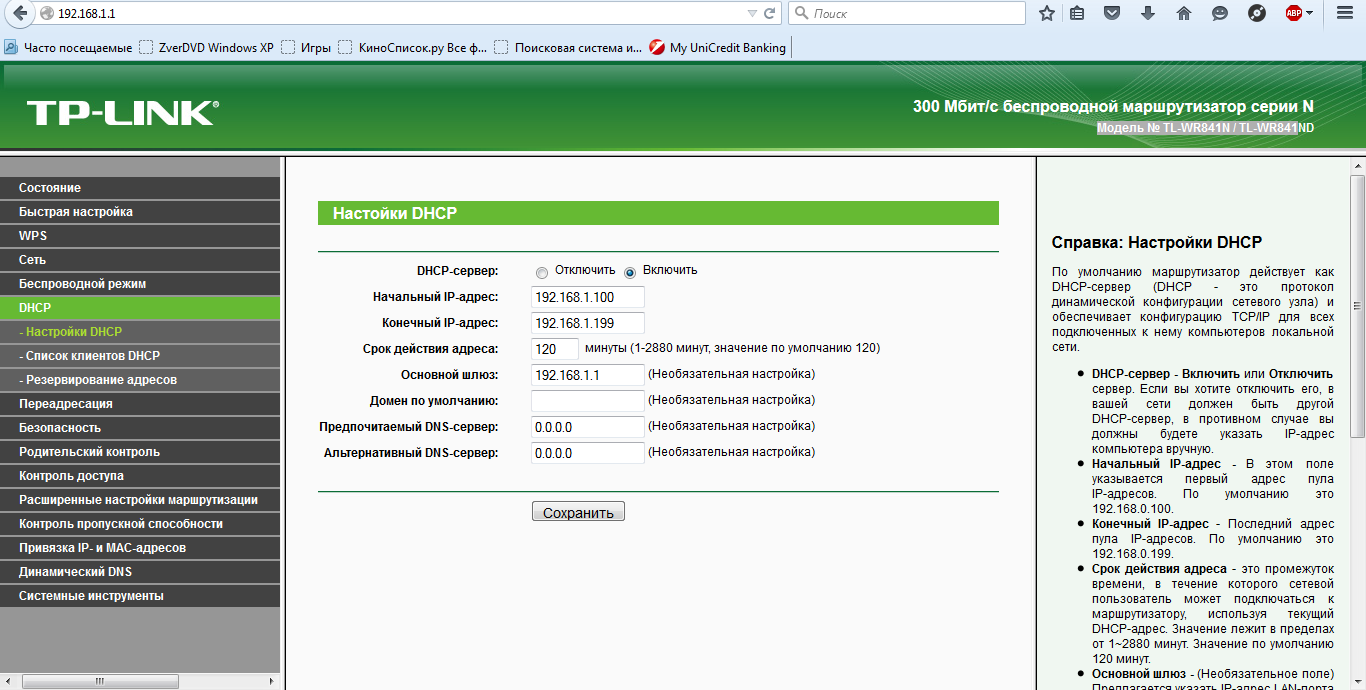Screen dimensions: 1366x690
Task: Select the DHCP menu section
Action: 140,308
